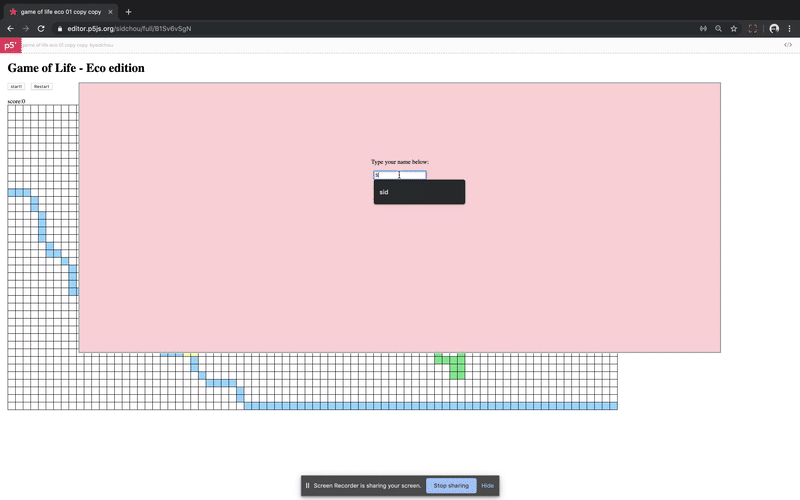This screenshot has width=800, height=500.
Task: Click the Stop sharing button
Action: (451, 485)
